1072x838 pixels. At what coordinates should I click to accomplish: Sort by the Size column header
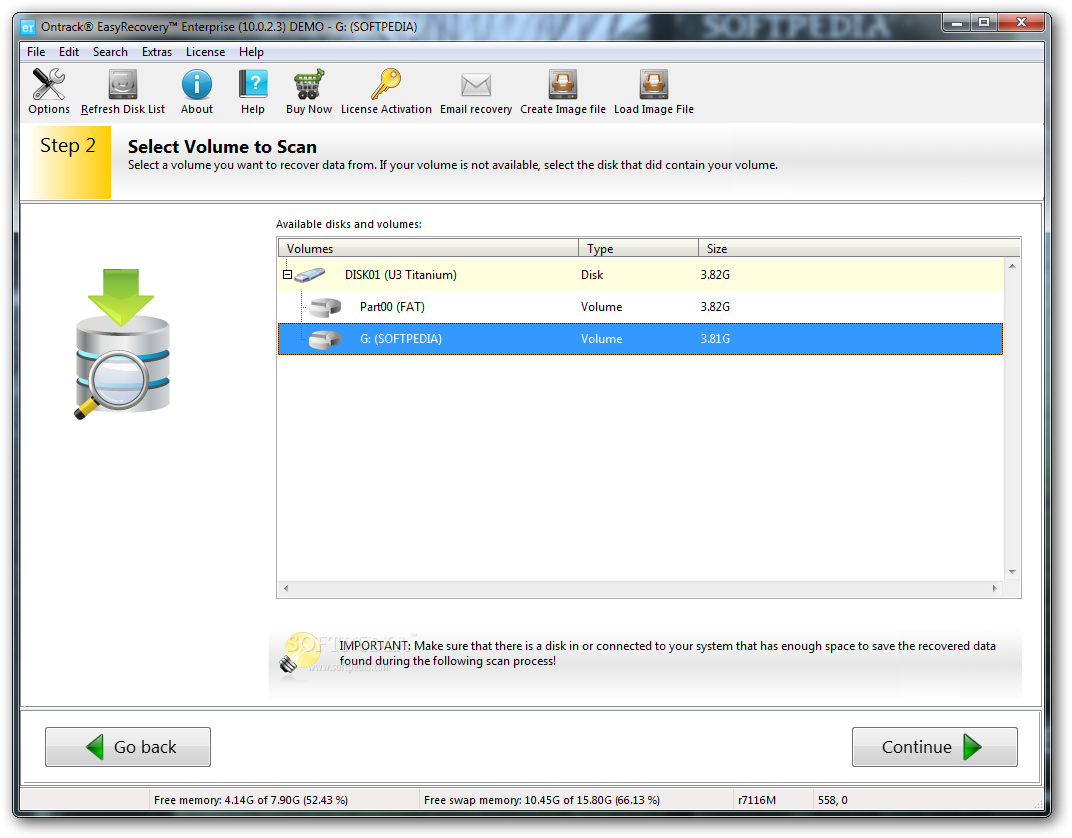click(x=859, y=249)
